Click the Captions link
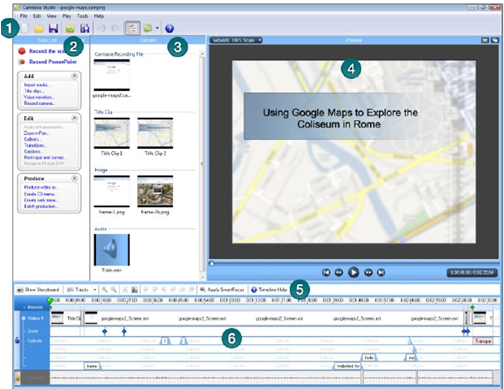This screenshot has height=389, width=504. click(32, 151)
